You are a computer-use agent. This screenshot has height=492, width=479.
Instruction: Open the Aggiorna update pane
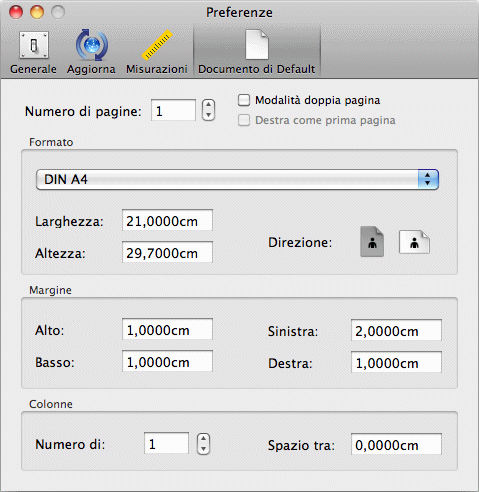tap(91, 52)
